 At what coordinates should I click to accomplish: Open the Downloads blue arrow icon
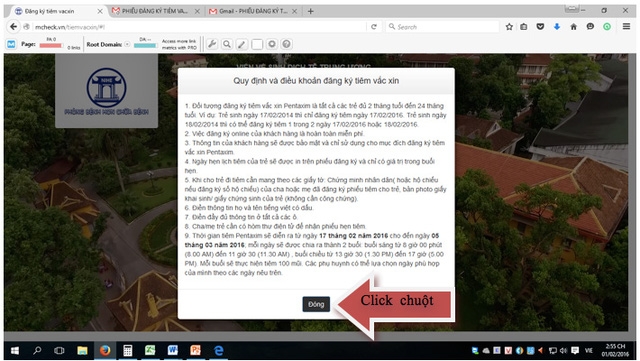(557, 27)
